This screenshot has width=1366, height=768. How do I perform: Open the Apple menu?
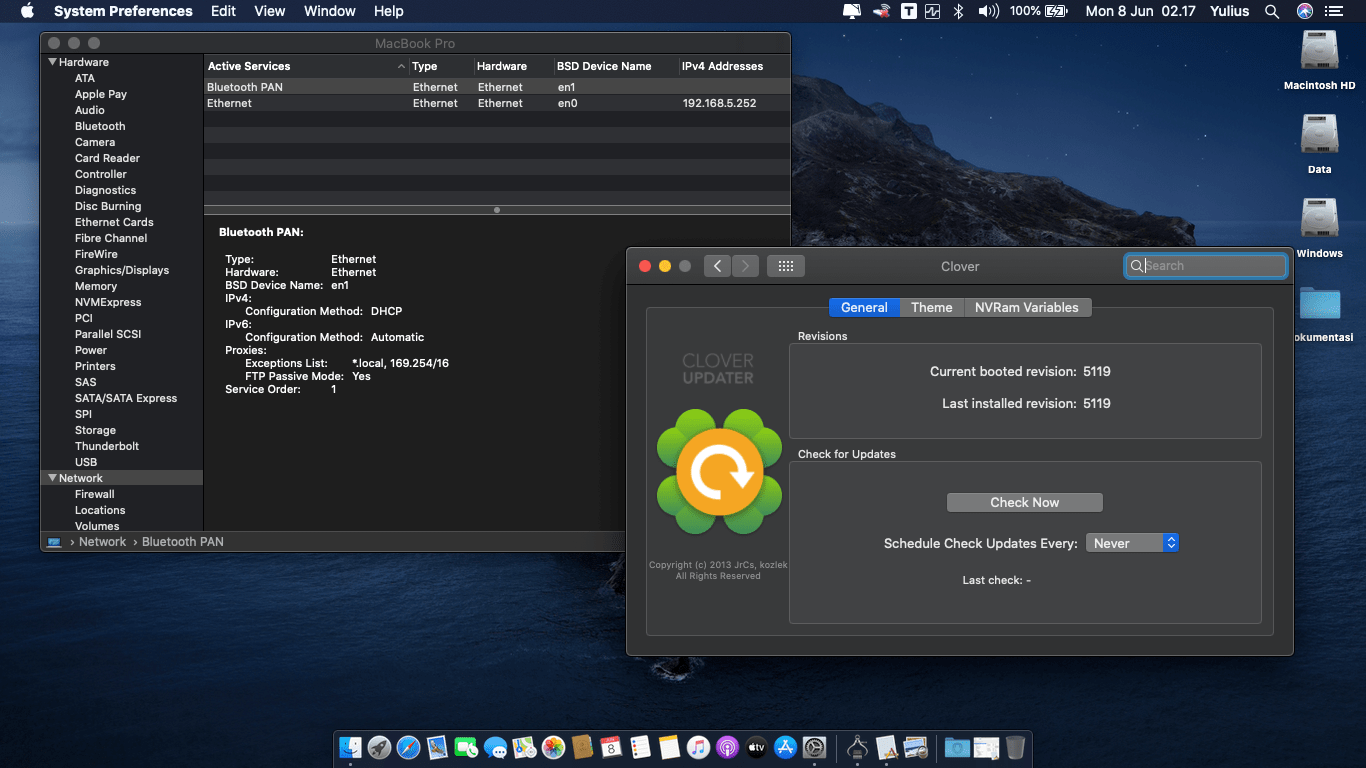[28, 11]
